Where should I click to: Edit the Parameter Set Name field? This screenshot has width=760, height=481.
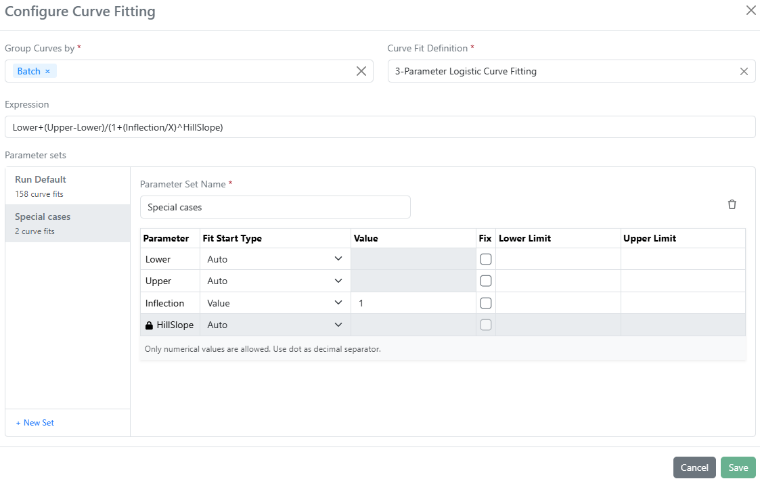pyautogui.click(x=275, y=207)
